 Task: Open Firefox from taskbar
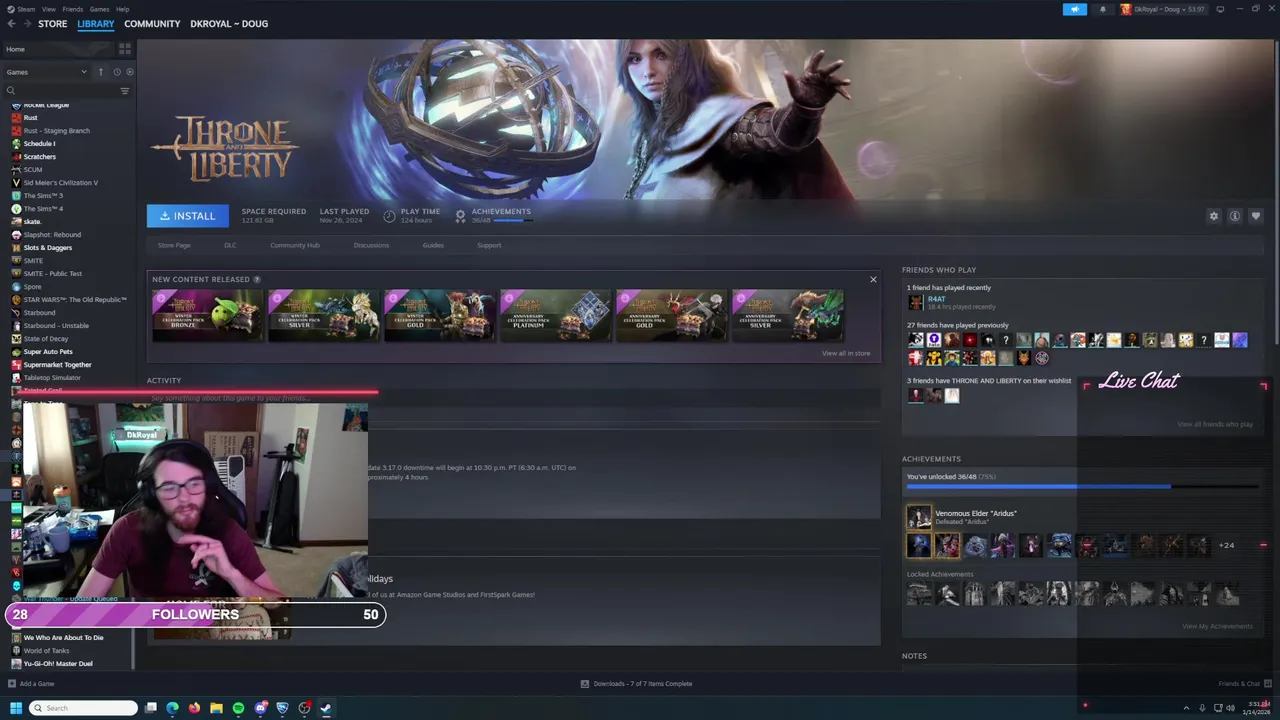click(194, 708)
